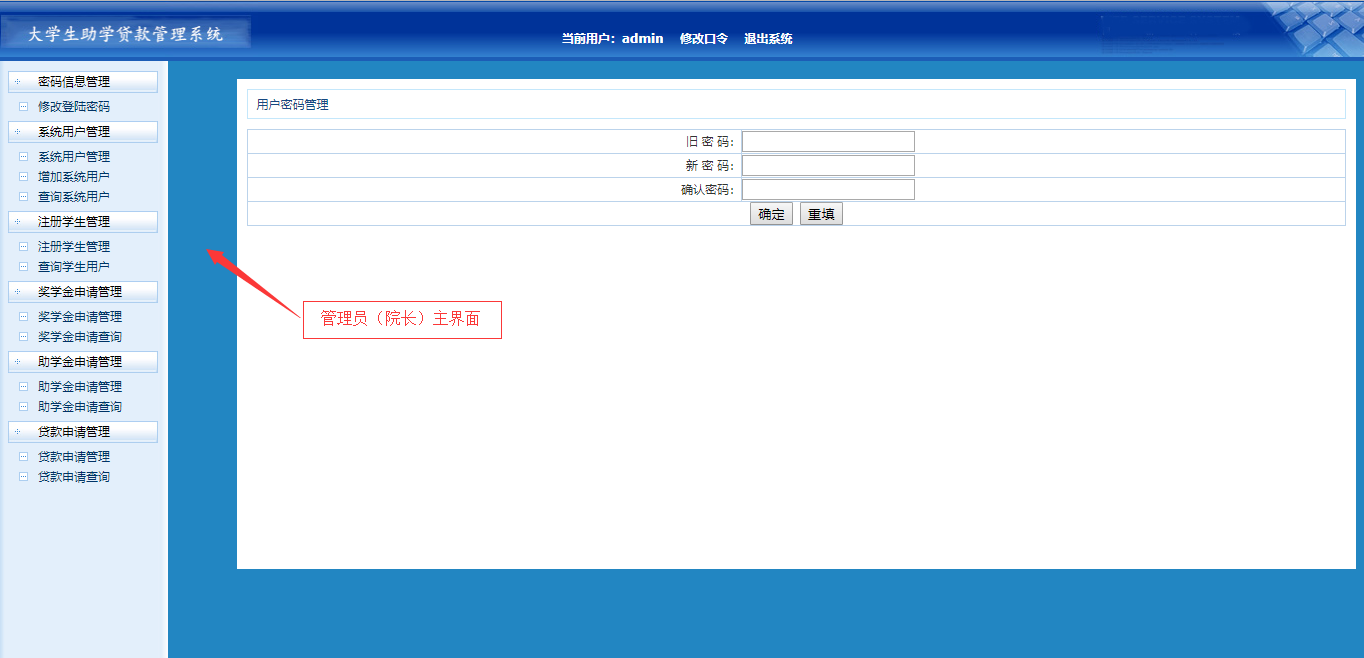Click the 确认密码 input field
Screen dimensions: 1364x658
point(828,190)
